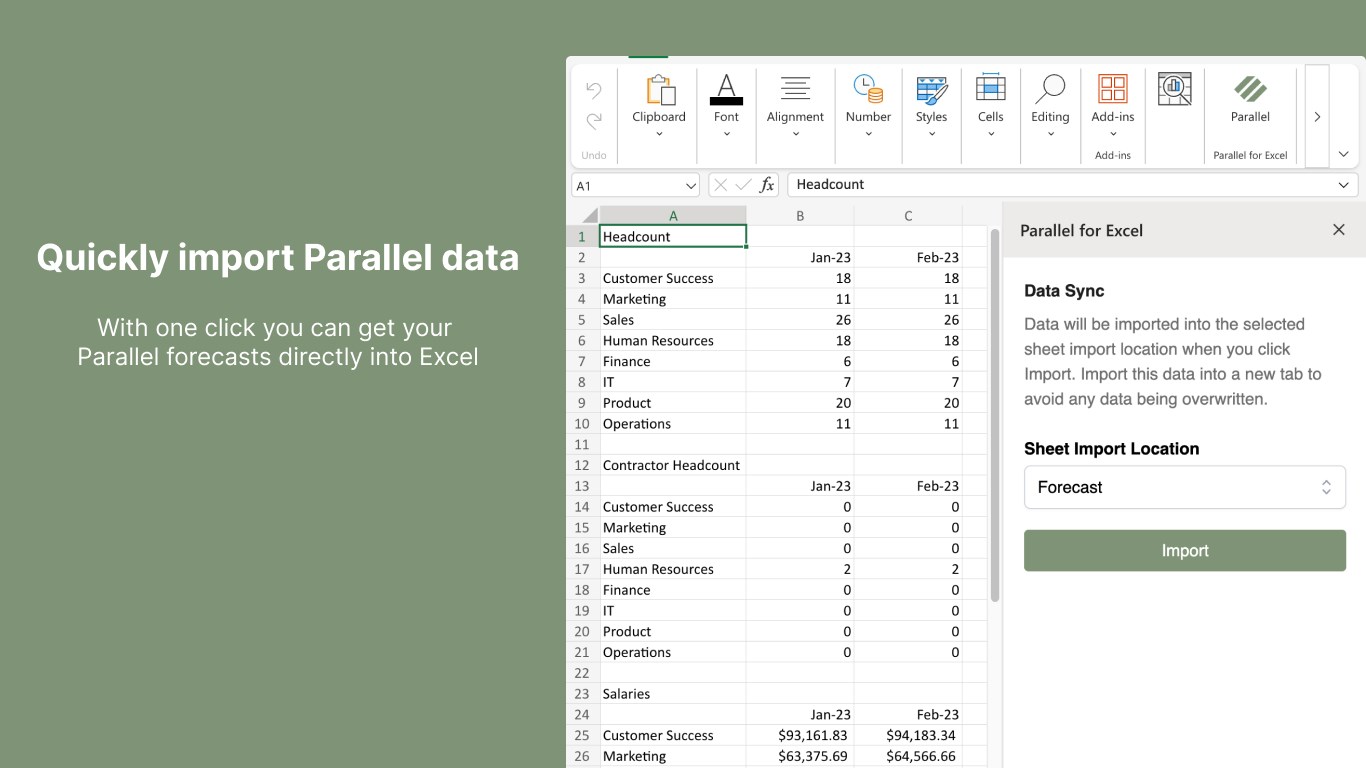Open the Styles ribbon group
The width and height of the screenshot is (1366, 768).
click(x=931, y=107)
